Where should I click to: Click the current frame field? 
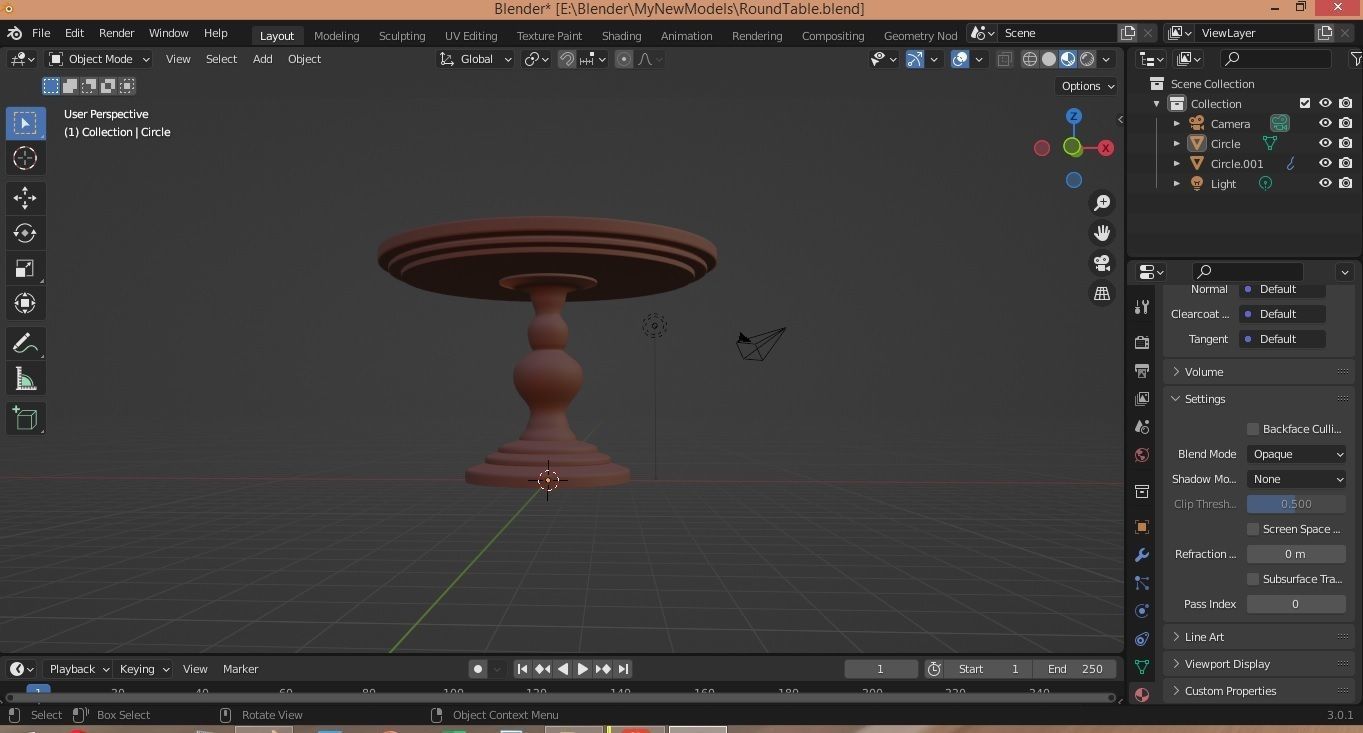pyautogui.click(x=880, y=669)
